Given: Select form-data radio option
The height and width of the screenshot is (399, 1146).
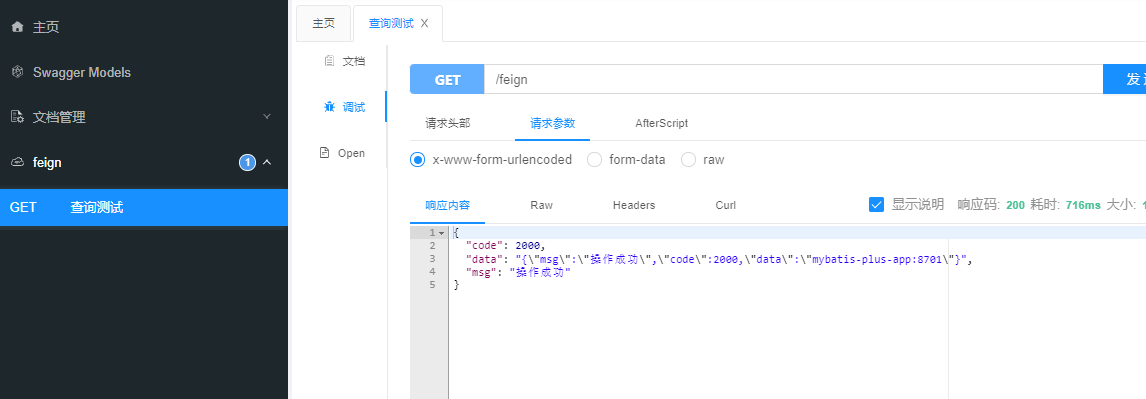Looking at the screenshot, I should (x=595, y=159).
